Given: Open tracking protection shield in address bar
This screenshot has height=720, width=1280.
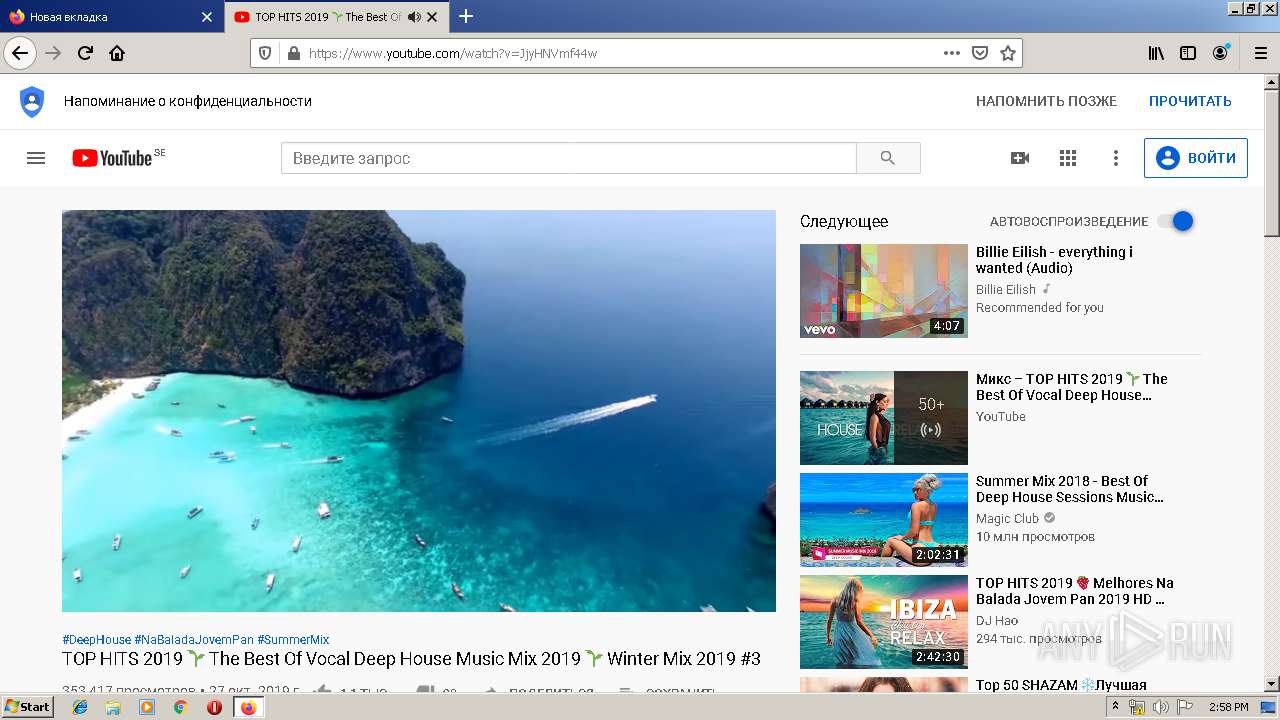Looking at the screenshot, I should (265, 53).
